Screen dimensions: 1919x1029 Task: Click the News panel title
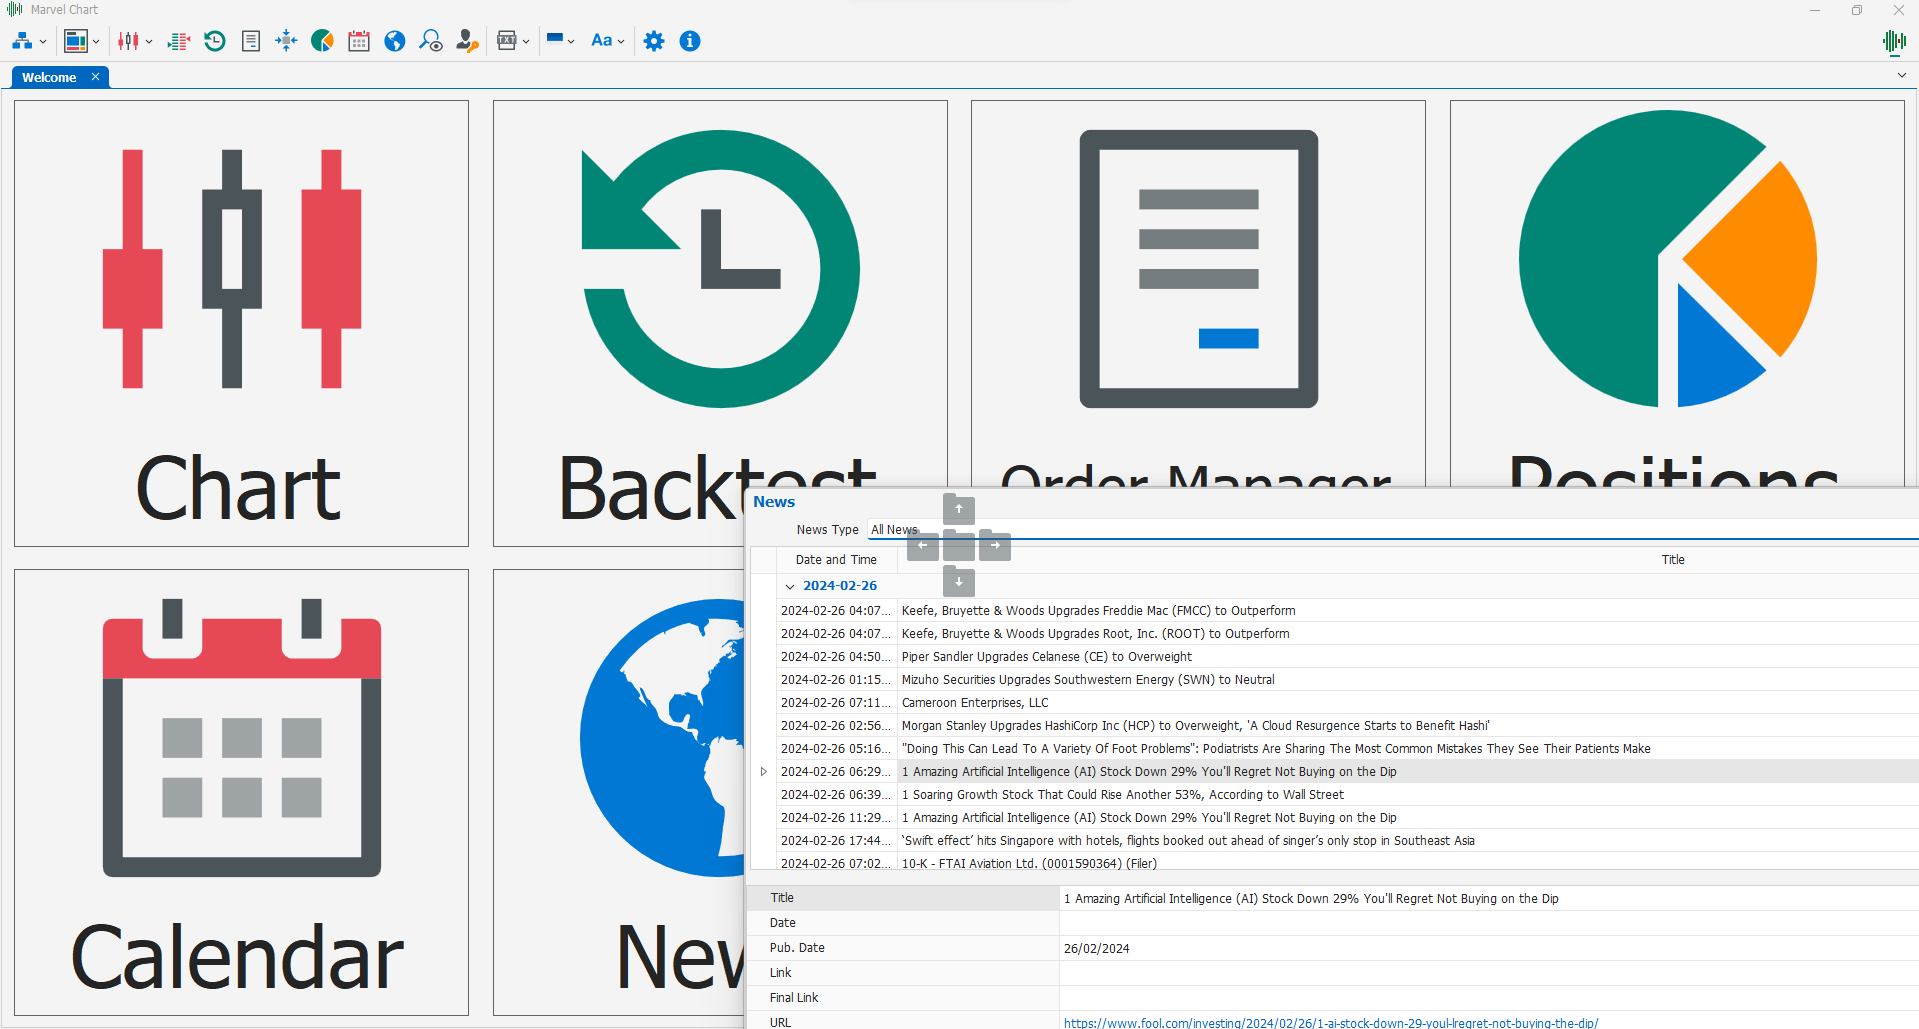coord(774,502)
